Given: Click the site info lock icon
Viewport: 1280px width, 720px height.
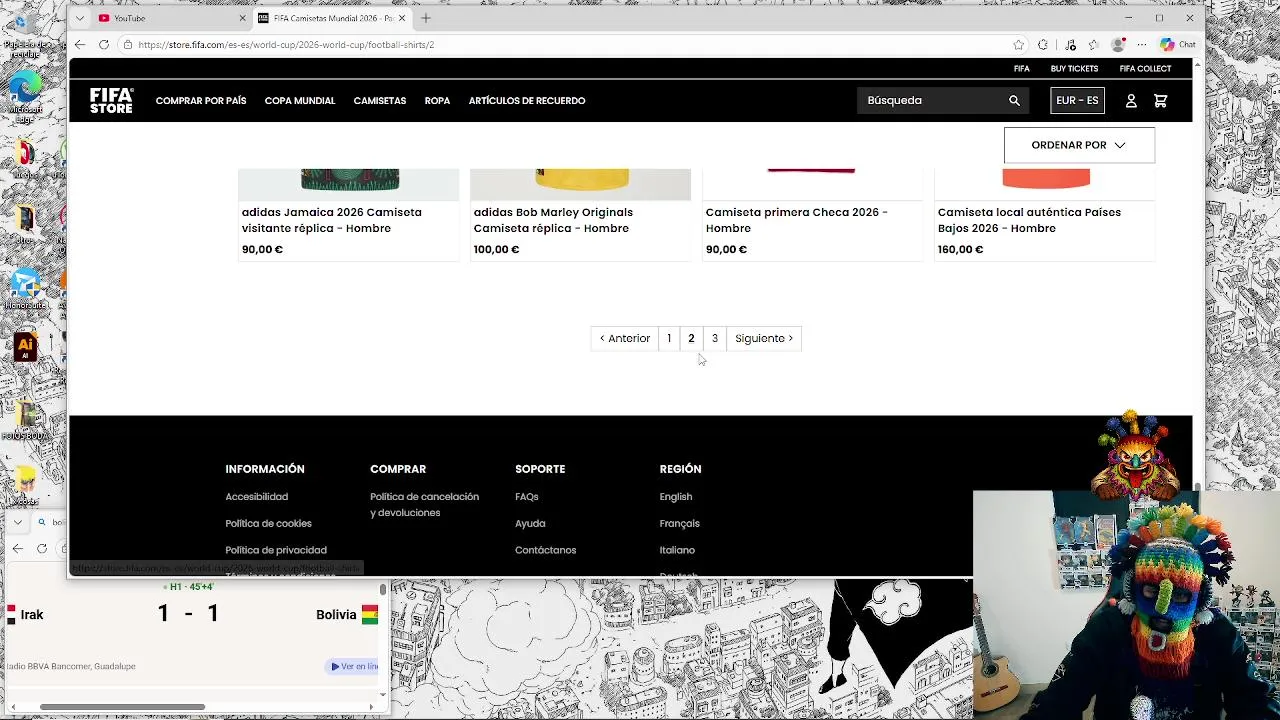Looking at the screenshot, I should (127, 44).
